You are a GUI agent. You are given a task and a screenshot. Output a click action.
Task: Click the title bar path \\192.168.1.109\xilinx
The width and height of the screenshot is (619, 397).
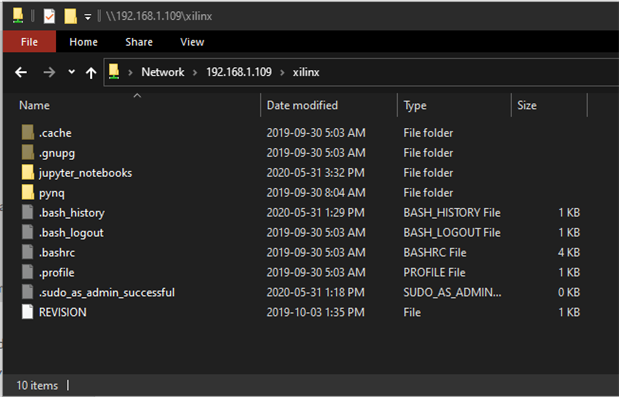[x=159, y=16]
